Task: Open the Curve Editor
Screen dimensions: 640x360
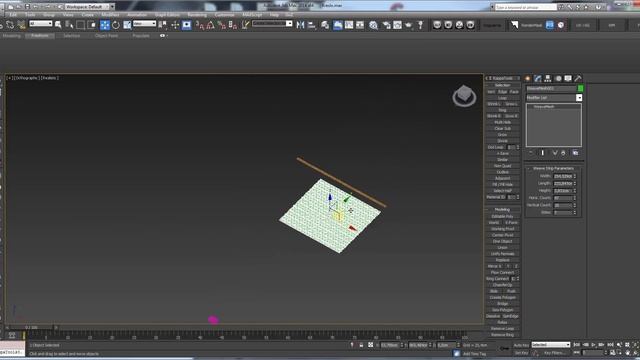Action: tap(349, 25)
